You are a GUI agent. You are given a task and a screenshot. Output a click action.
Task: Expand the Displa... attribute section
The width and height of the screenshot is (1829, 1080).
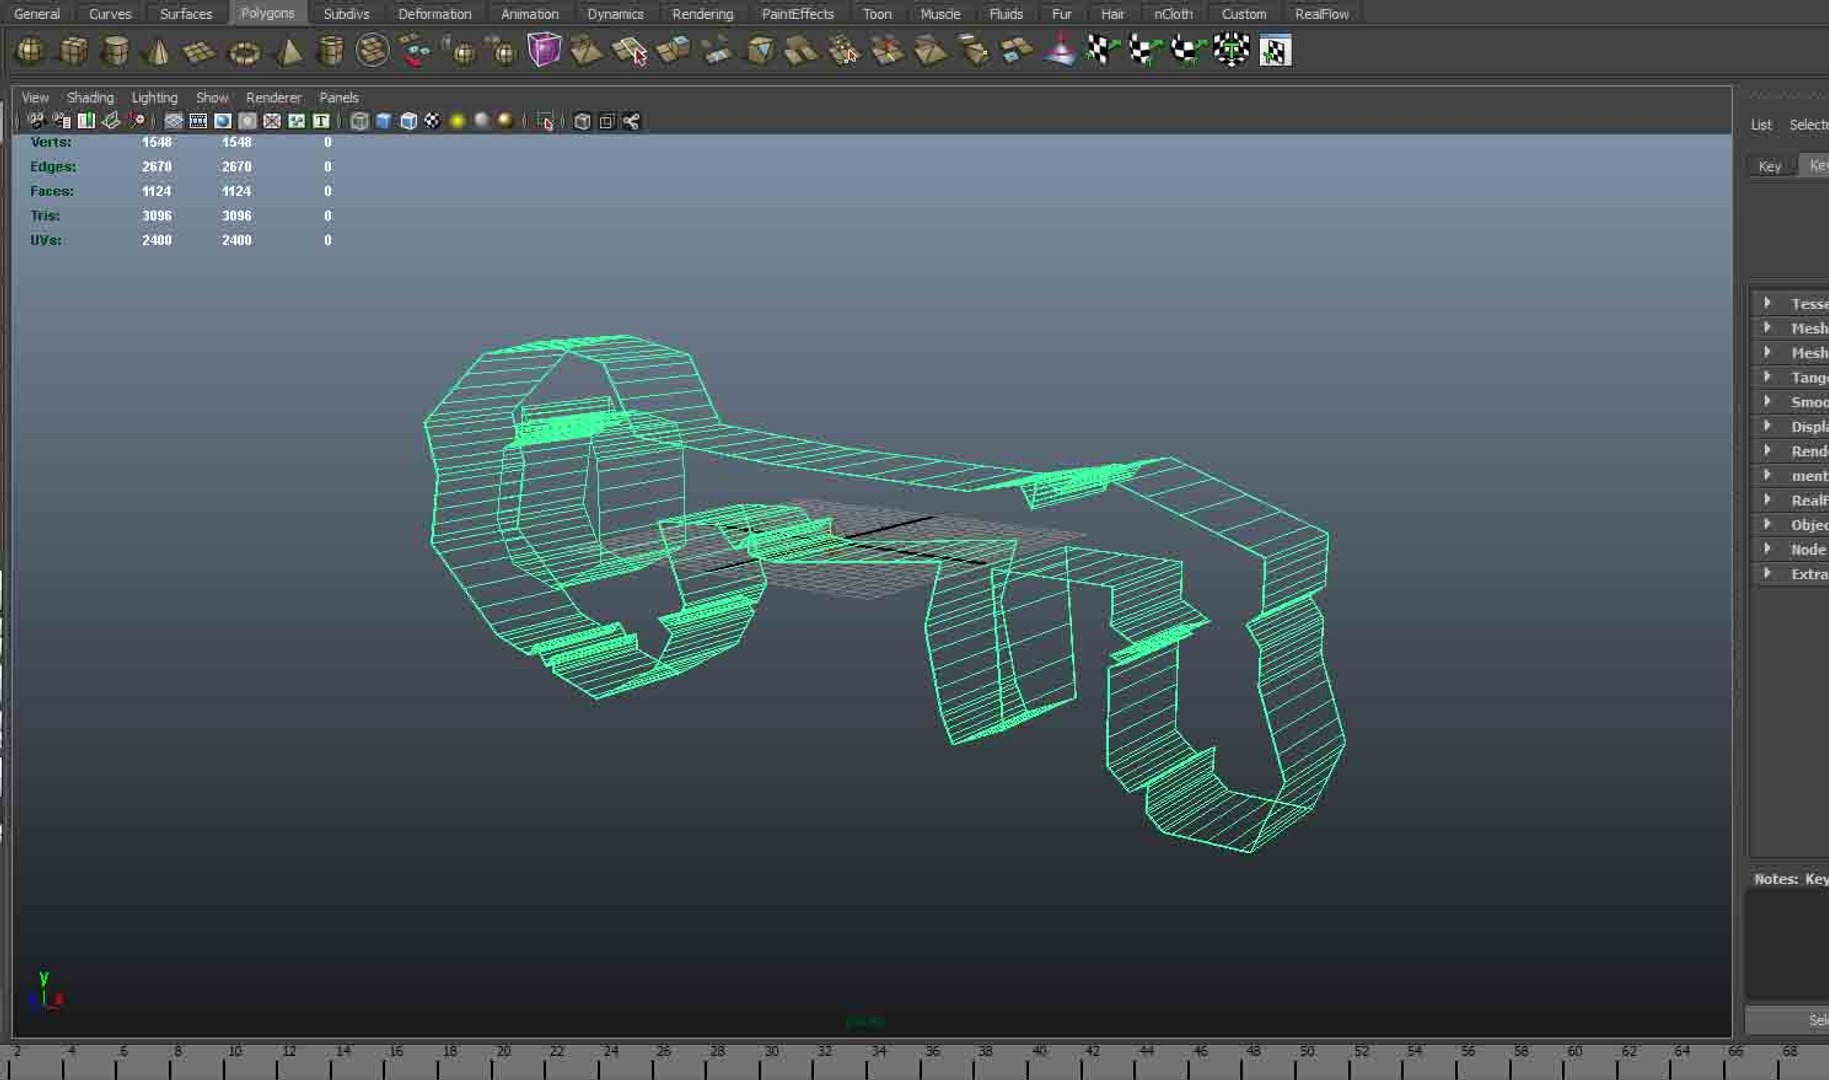(x=1791, y=426)
